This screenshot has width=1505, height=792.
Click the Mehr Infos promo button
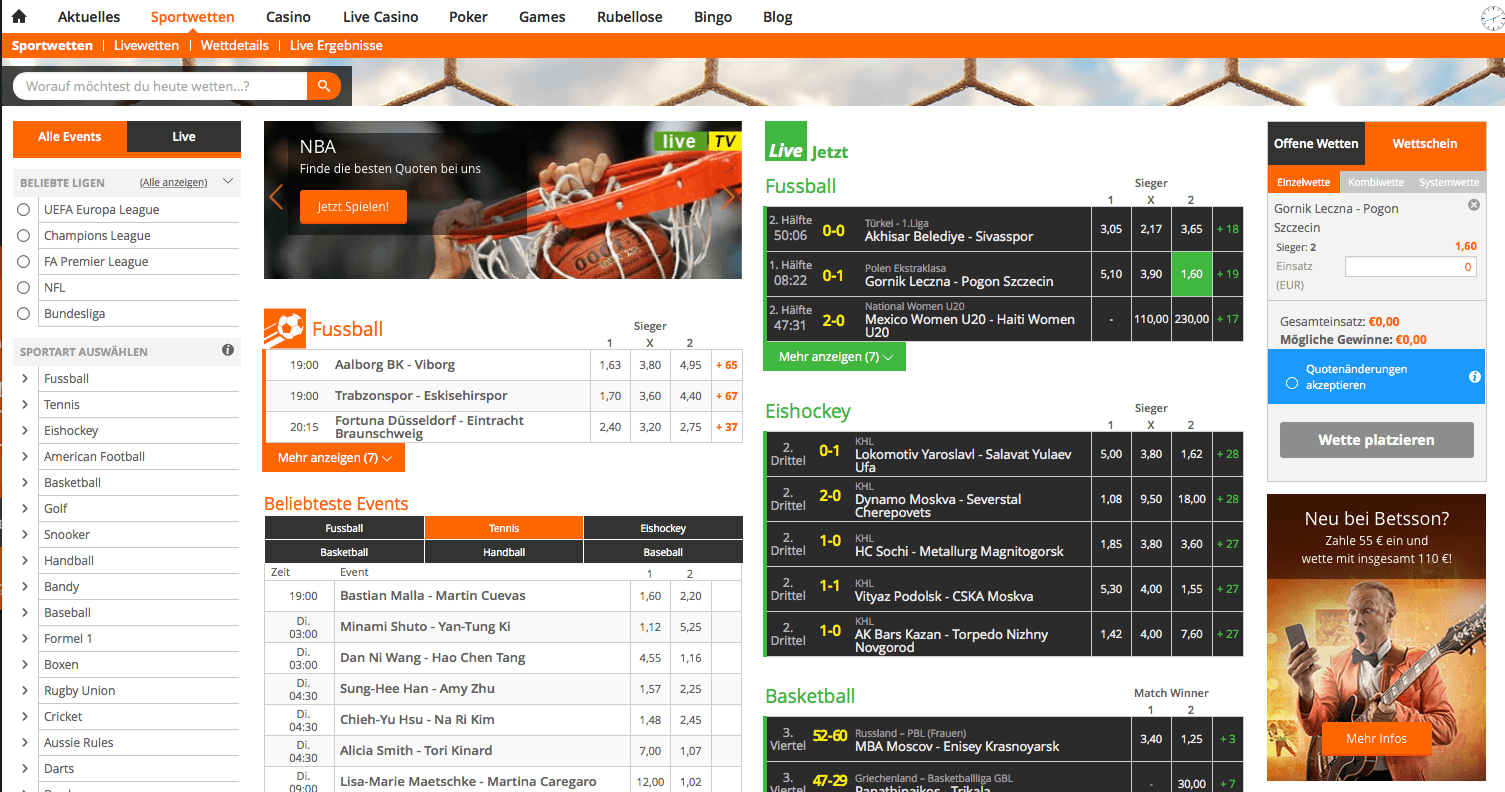pos(1376,739)
